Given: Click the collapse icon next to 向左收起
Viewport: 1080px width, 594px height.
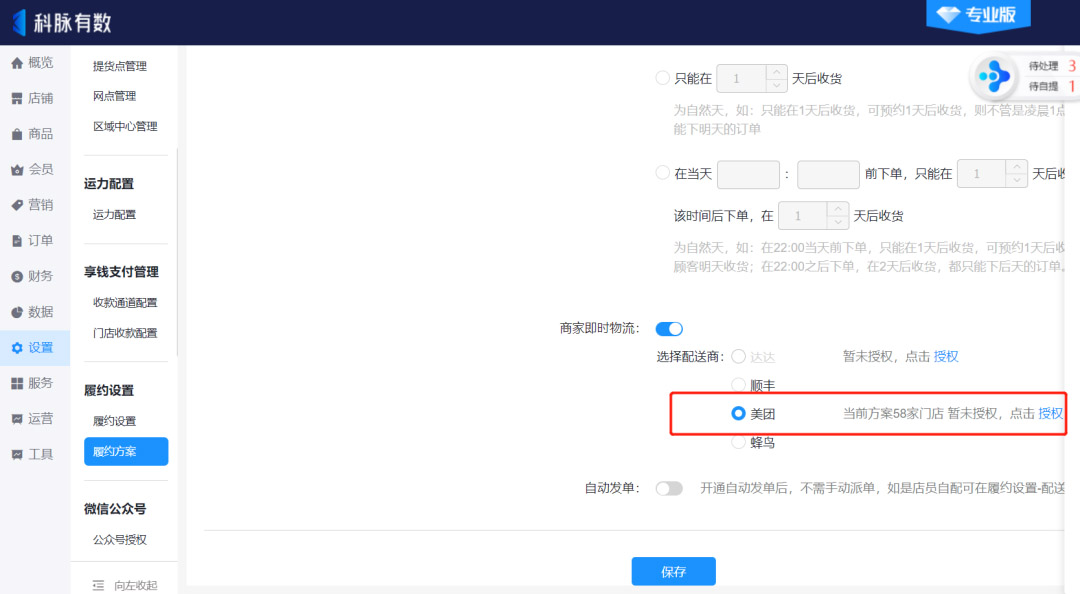Looking at the screenshot, I should 98,586.
